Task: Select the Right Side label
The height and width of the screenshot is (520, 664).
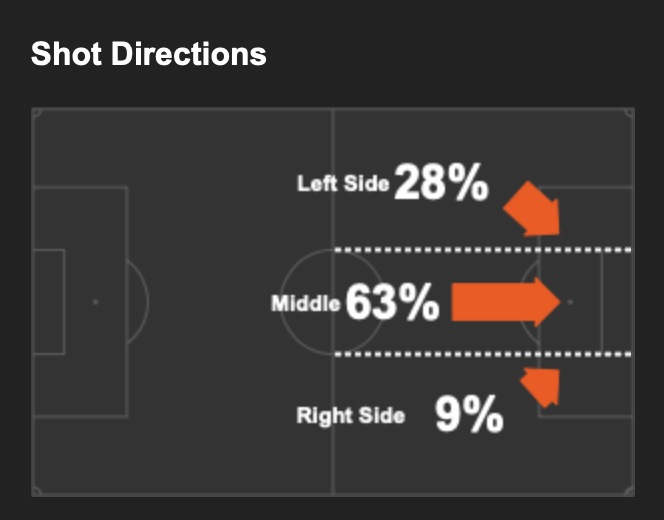Action: click(x=351, y=415)
